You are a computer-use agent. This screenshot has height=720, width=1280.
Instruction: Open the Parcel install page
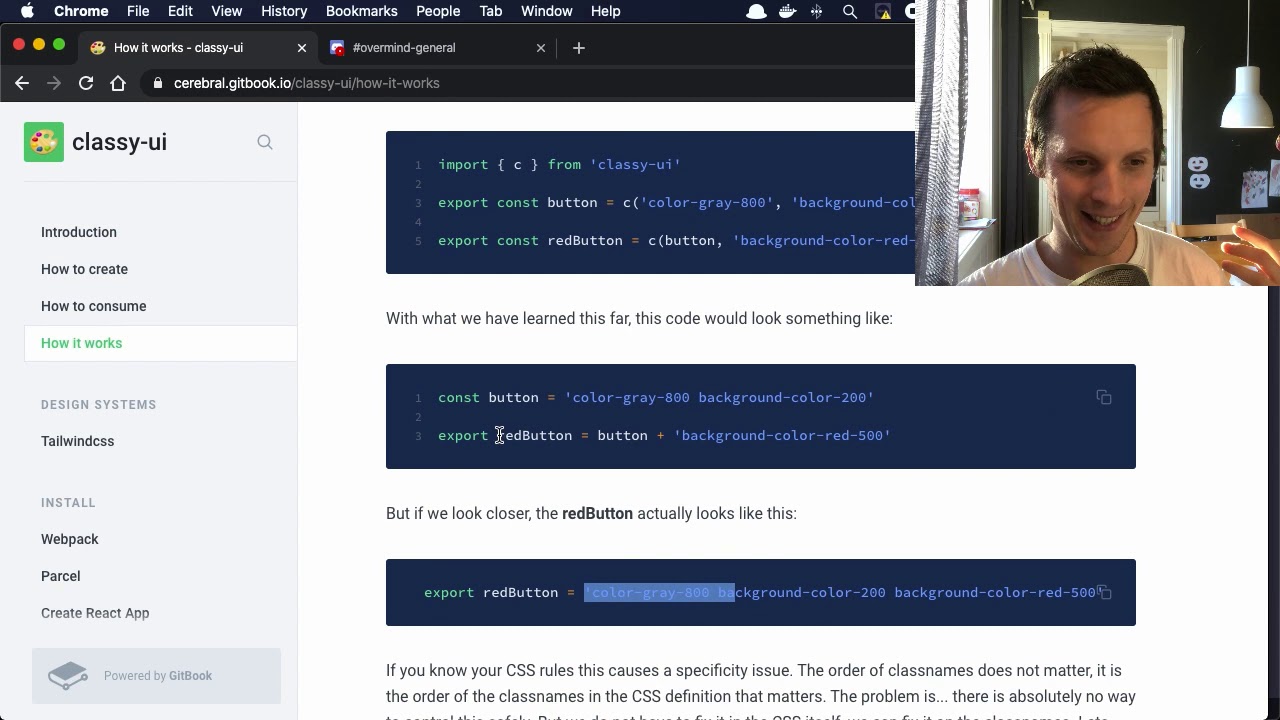61,576
